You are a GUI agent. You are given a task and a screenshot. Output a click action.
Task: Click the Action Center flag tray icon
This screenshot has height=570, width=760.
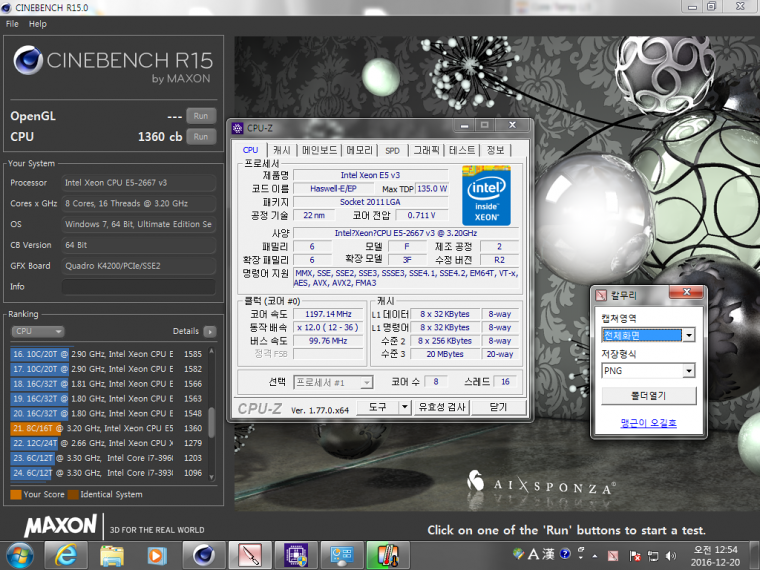point(634,556)
